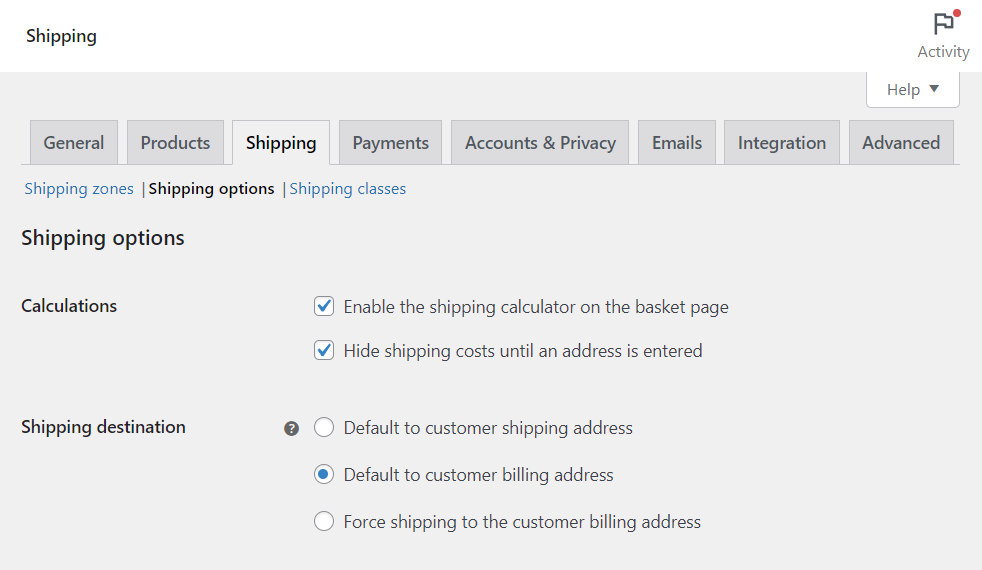Click the Shipping destination label
This screenshot has height=570, width=982.
point(103,427)
